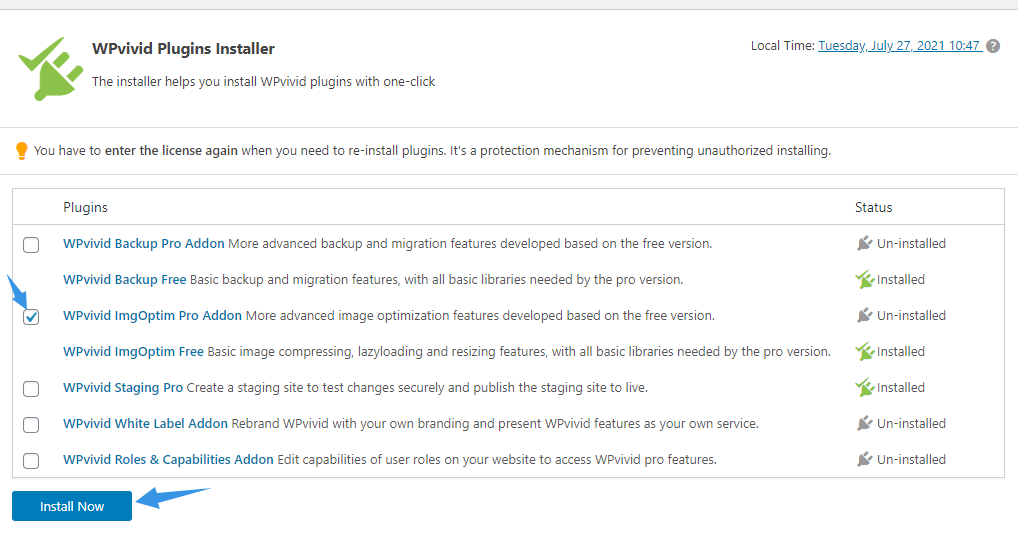1018x536 pixels.
Task: Open the WPvivid ImgOptim Free plugin link
Action: click(x=133, y=352)
